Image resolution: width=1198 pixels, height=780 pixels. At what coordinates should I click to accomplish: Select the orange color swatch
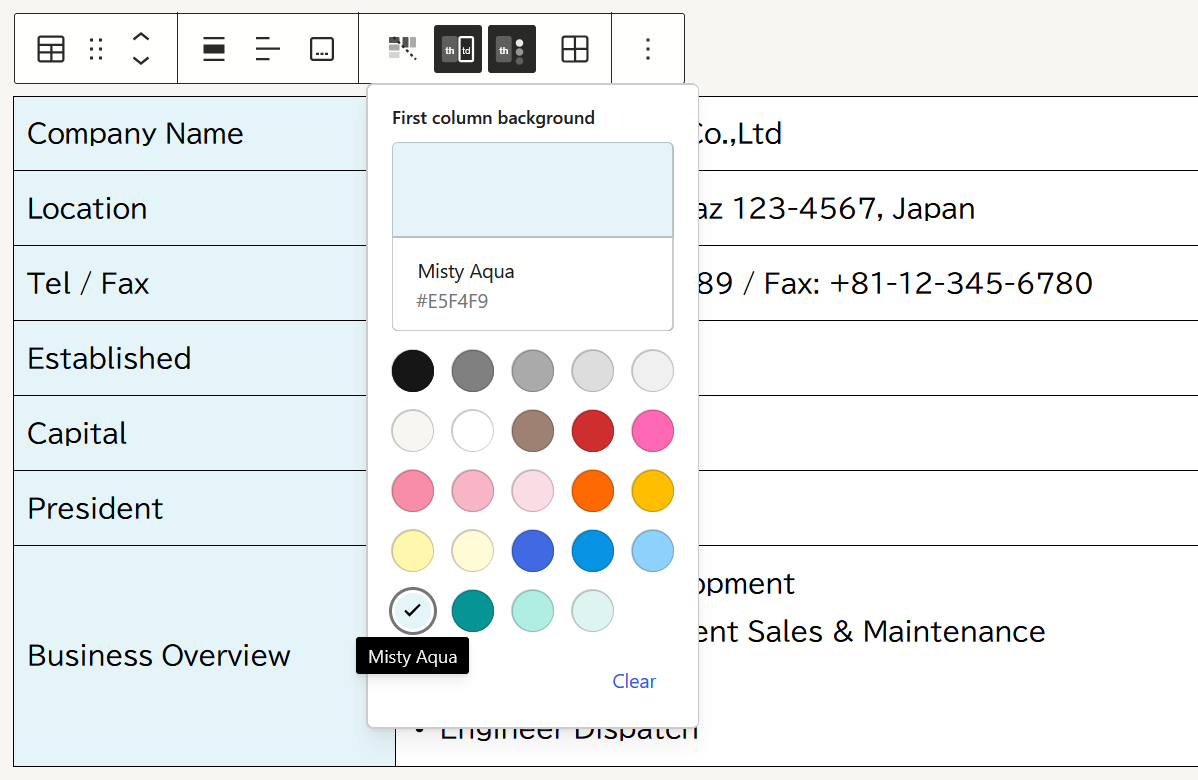[x=593, y=491]
